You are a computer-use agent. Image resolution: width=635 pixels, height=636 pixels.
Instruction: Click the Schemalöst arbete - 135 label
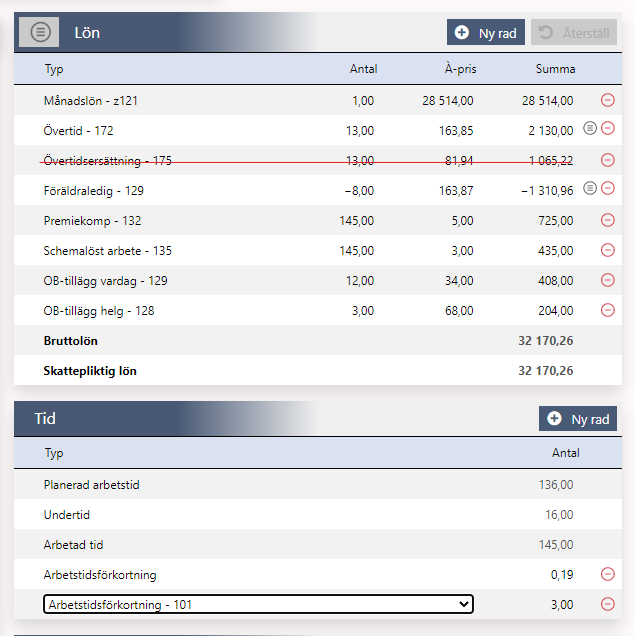coord(107,251)
